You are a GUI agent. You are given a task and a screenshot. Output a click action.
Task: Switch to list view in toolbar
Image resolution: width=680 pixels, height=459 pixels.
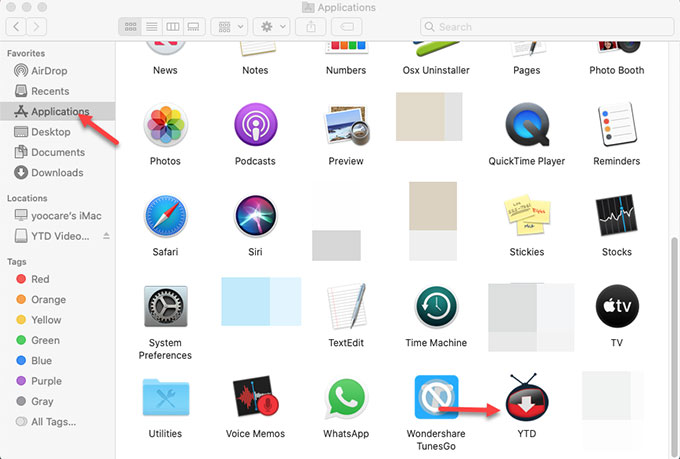point(151,27)
